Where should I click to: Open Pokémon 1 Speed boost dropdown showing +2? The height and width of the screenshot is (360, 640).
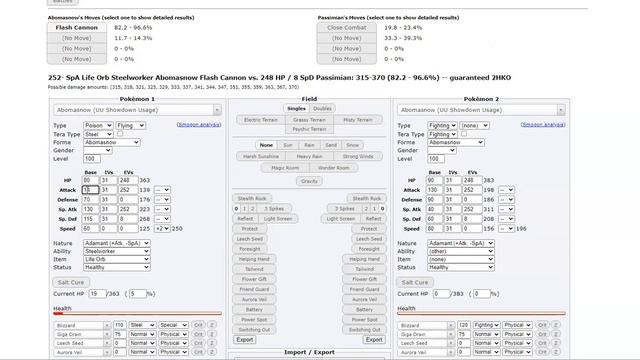[162, 229]
